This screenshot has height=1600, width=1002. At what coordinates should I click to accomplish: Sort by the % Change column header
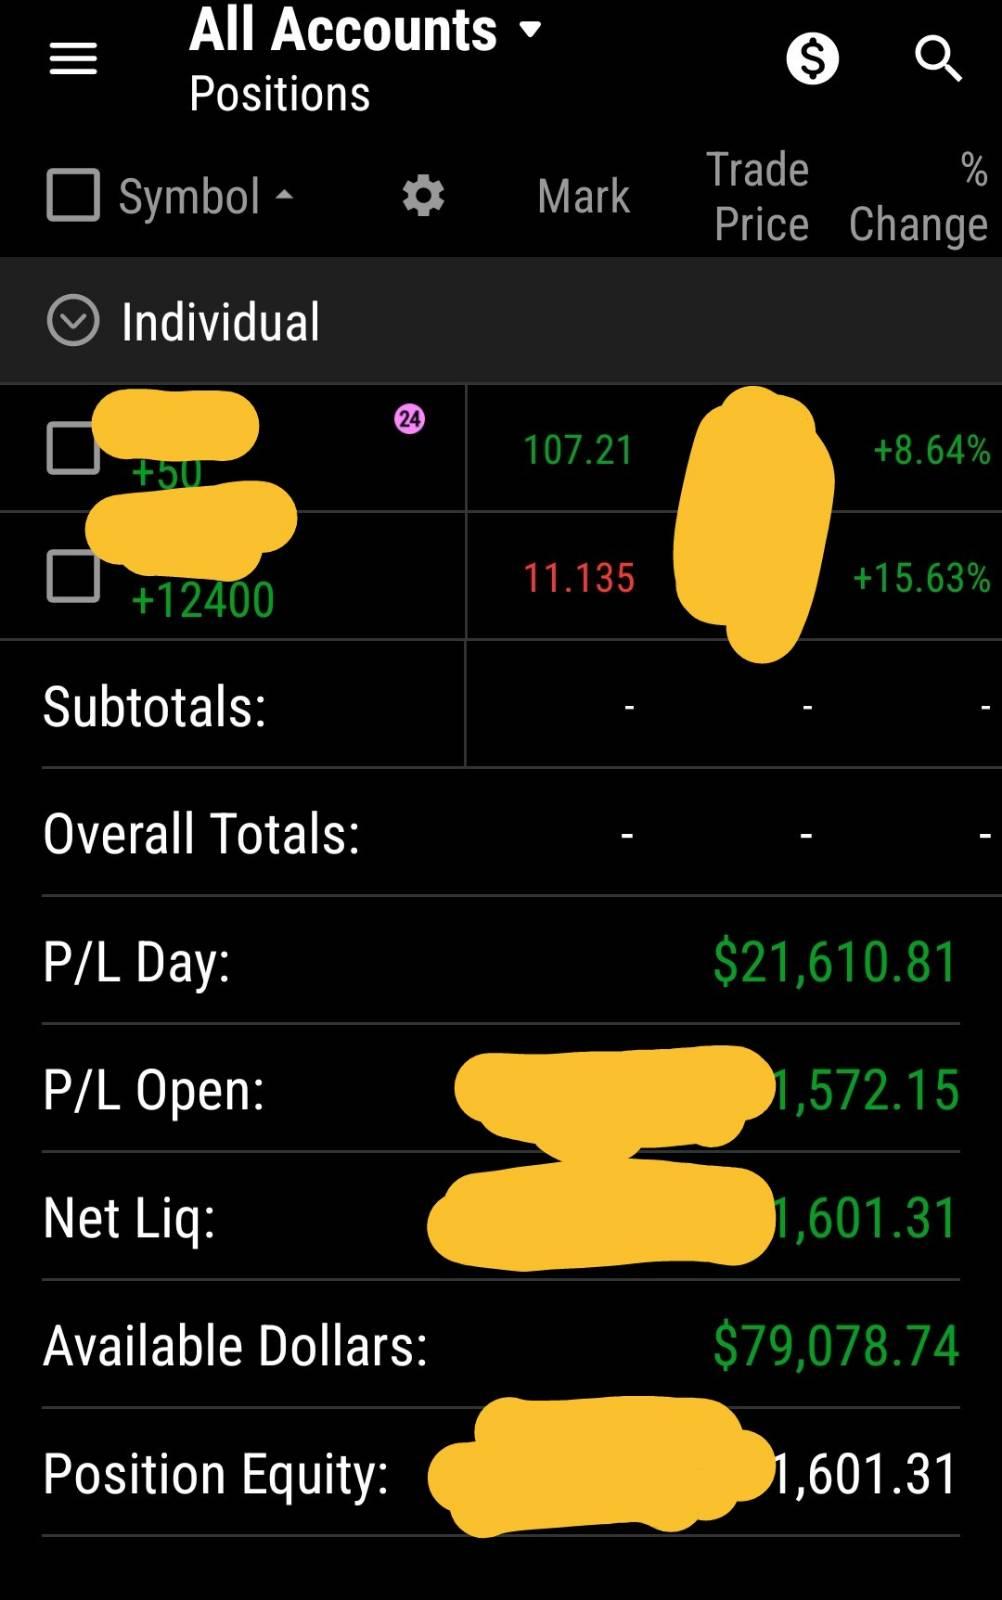click(918, 196)
